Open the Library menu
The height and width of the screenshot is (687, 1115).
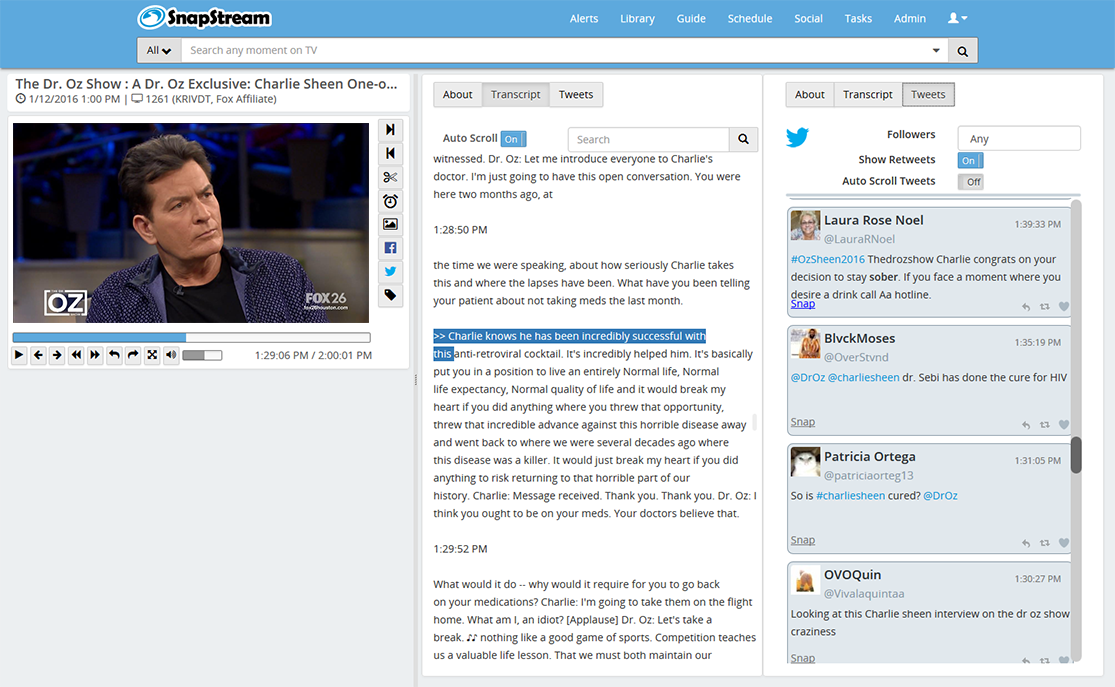click(637, 18)
